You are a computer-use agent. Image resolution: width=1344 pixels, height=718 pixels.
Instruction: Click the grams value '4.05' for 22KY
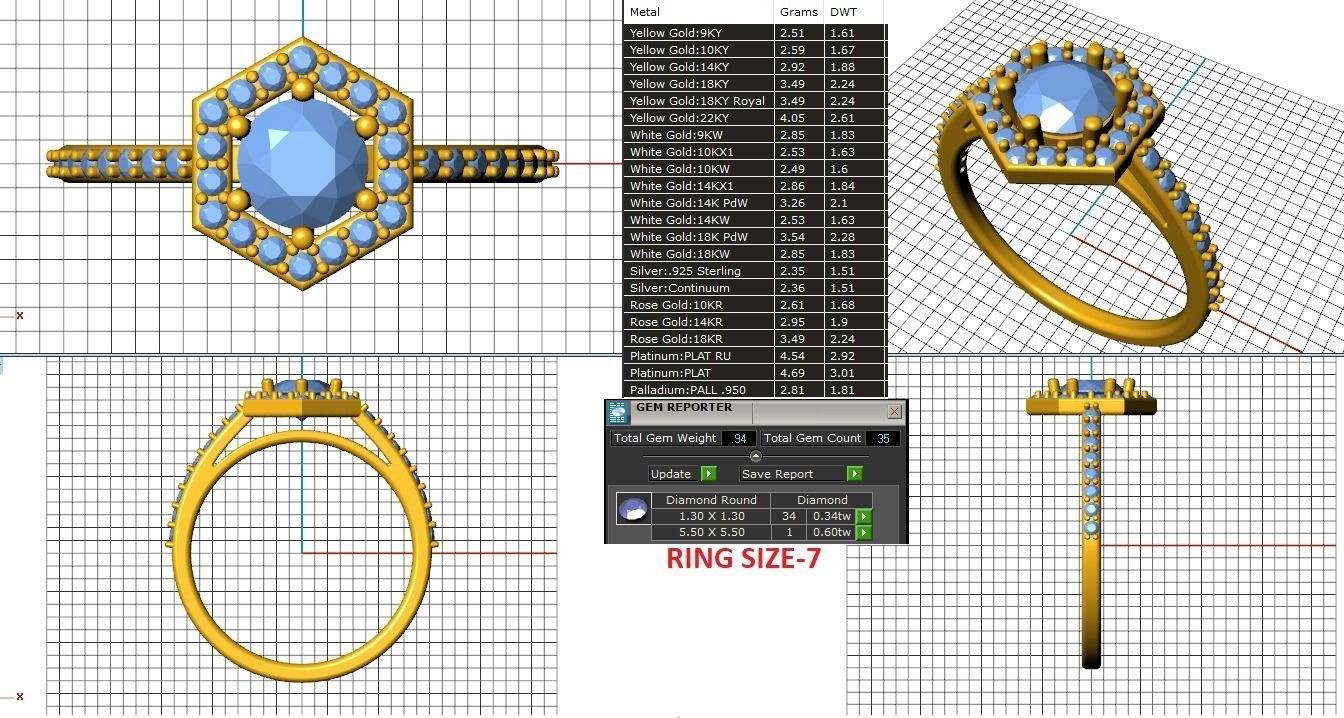click(x=791, y=118)
